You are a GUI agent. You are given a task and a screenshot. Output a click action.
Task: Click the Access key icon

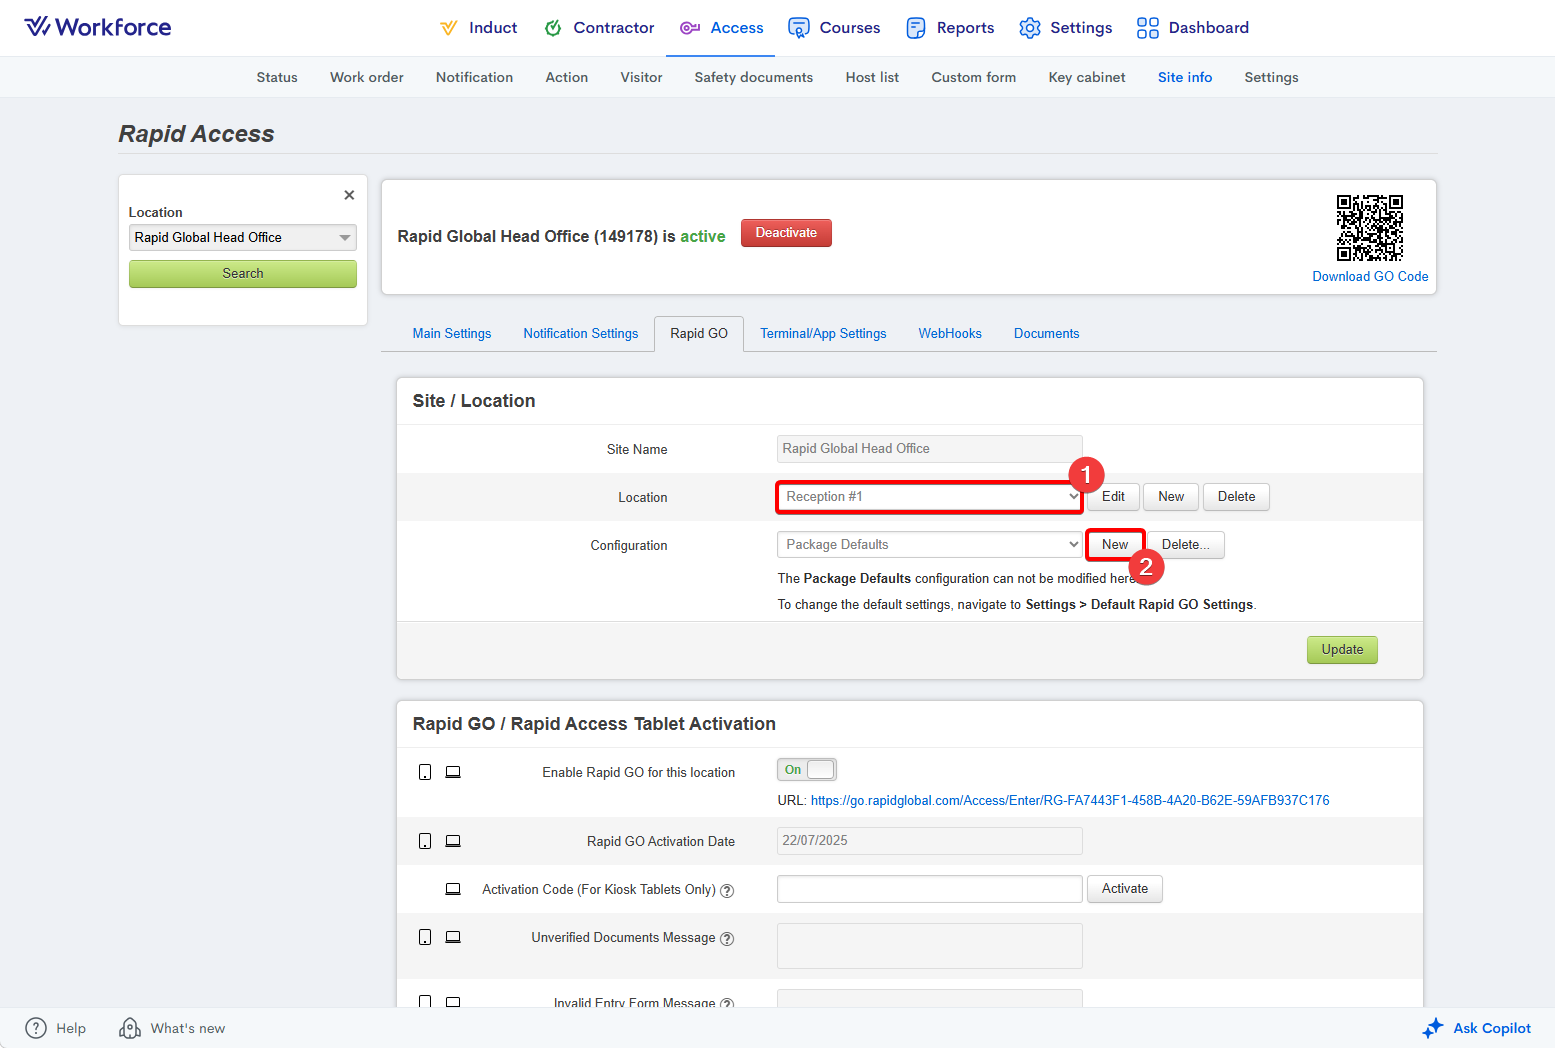click(690, 28)
